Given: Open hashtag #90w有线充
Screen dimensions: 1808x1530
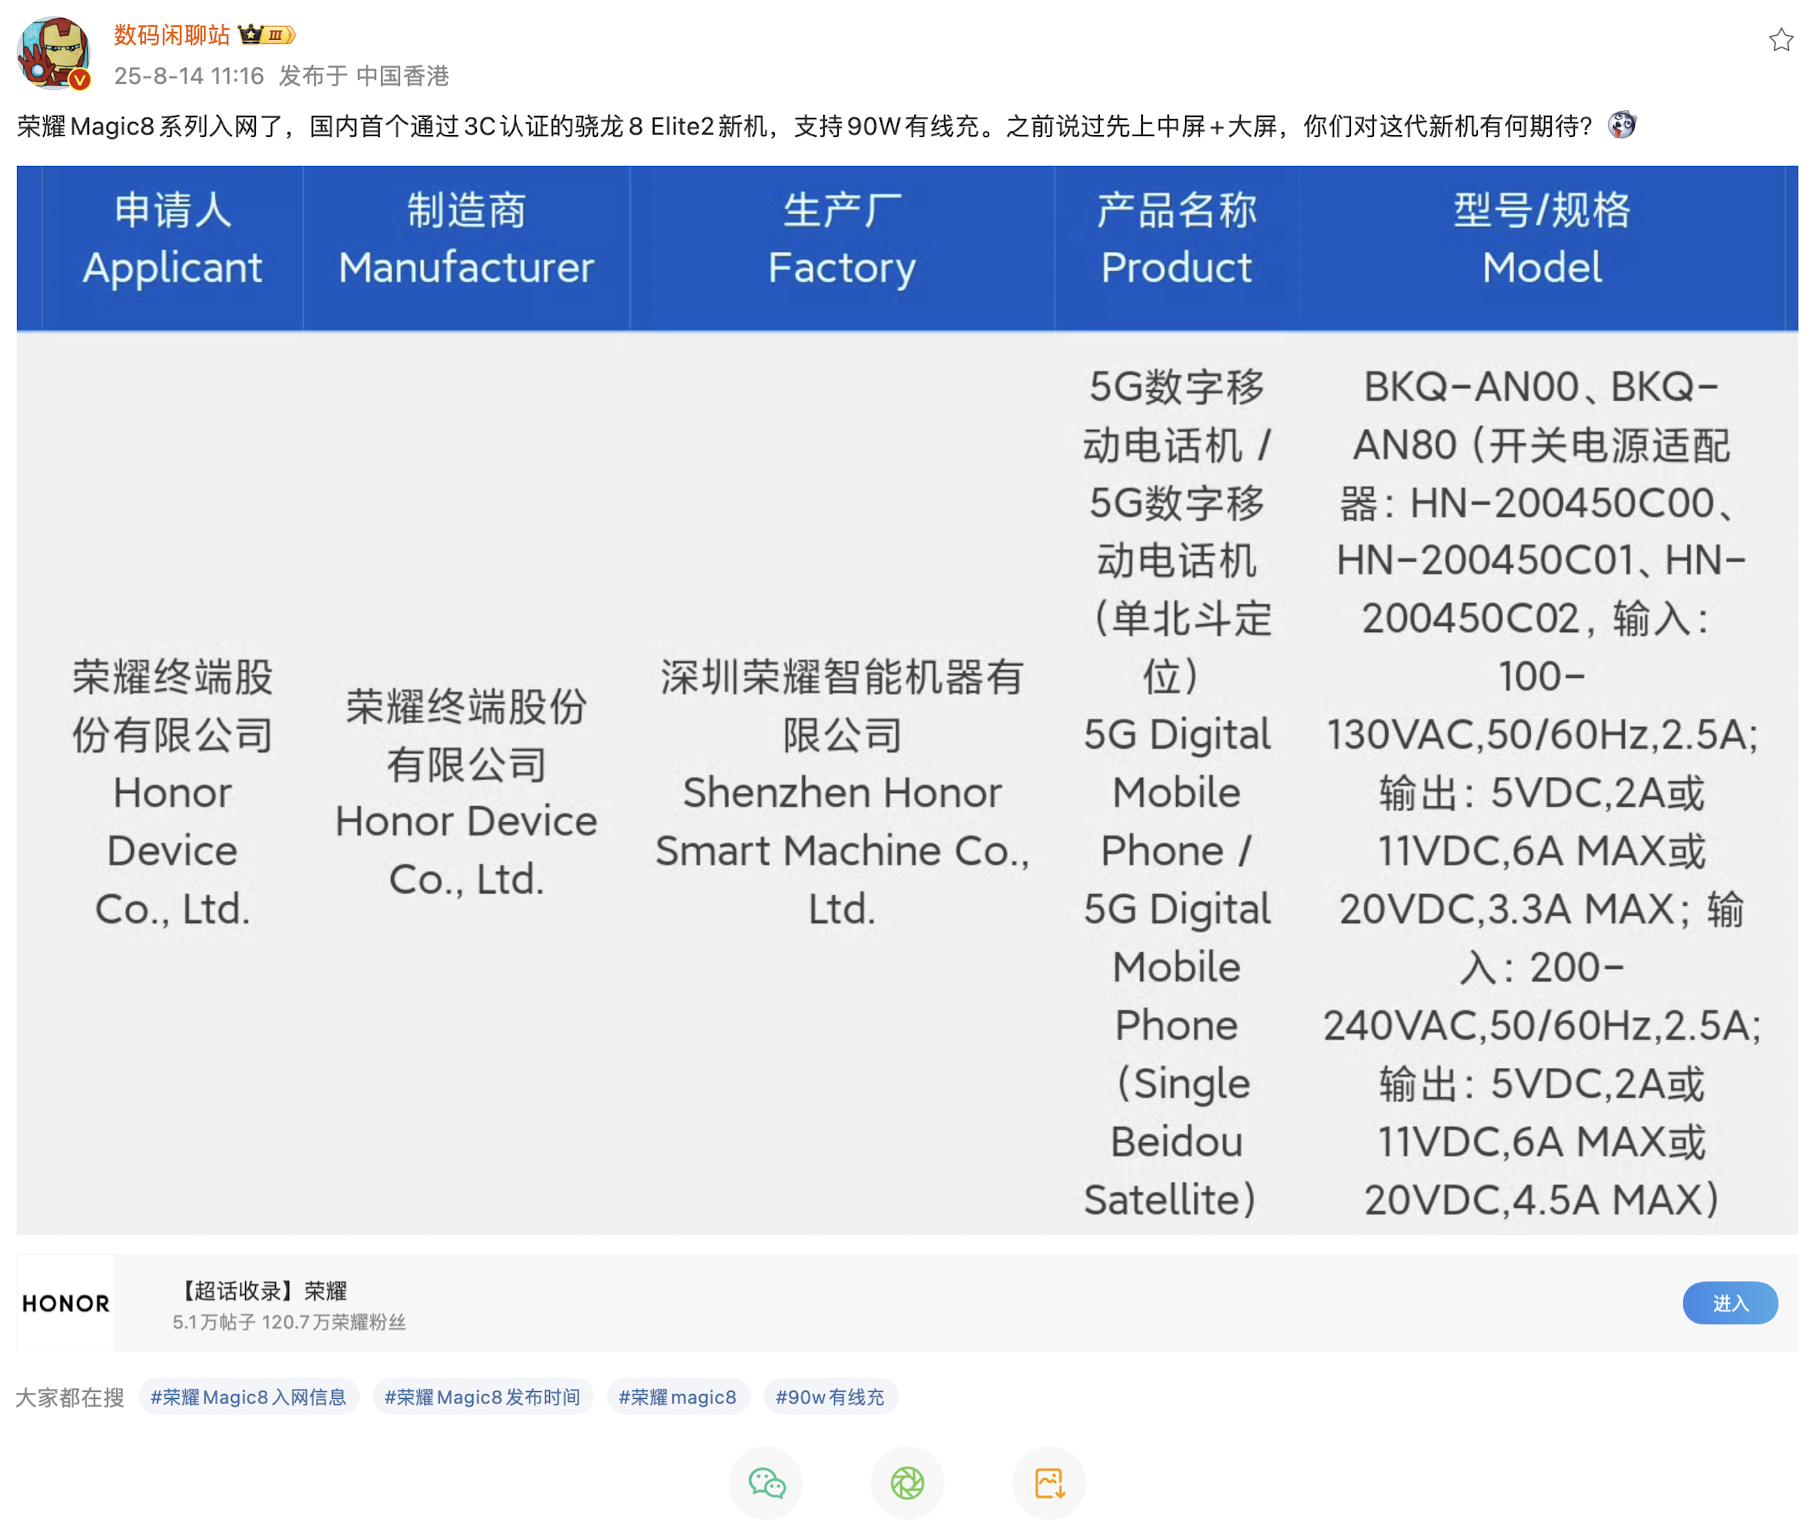Looking at the screenshot, I should [x=830, y=1397].
